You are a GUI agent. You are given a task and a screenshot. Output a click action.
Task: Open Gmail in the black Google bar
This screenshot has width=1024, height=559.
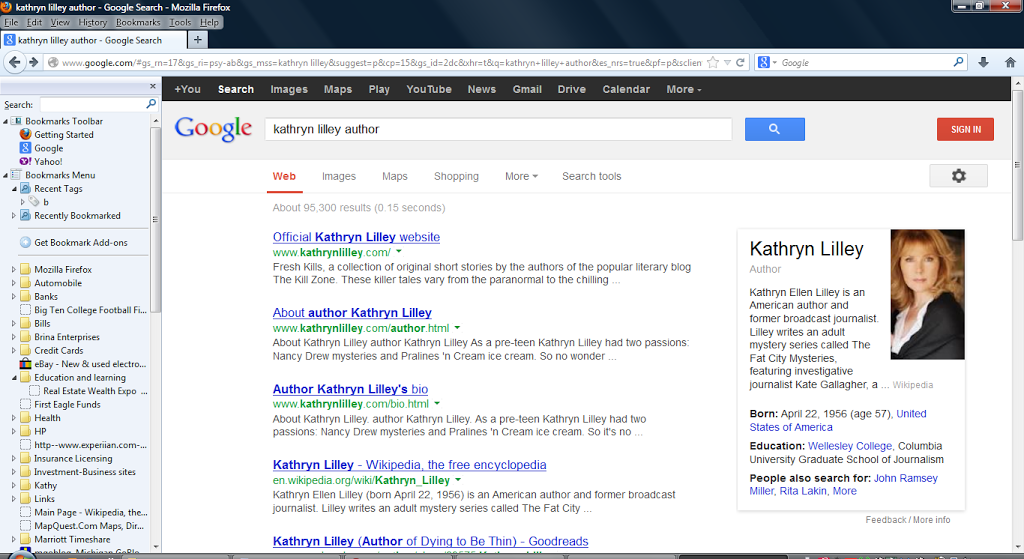click(x=527, y=89)
